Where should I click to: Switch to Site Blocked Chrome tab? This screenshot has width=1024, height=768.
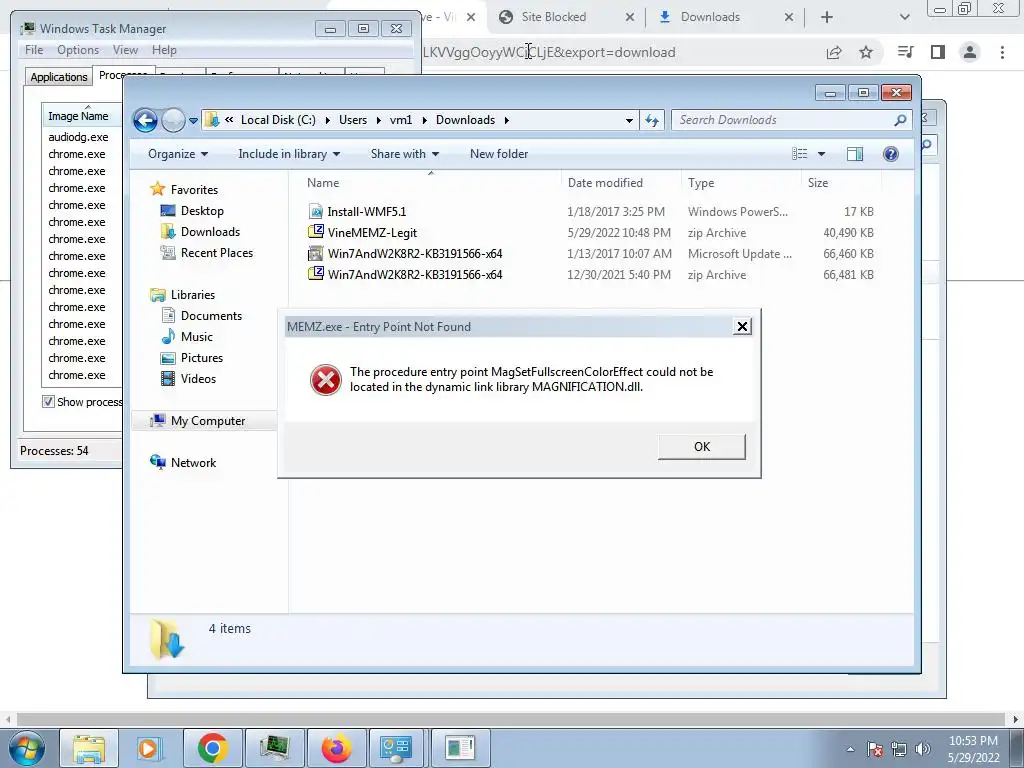click(x=553, y=17)
